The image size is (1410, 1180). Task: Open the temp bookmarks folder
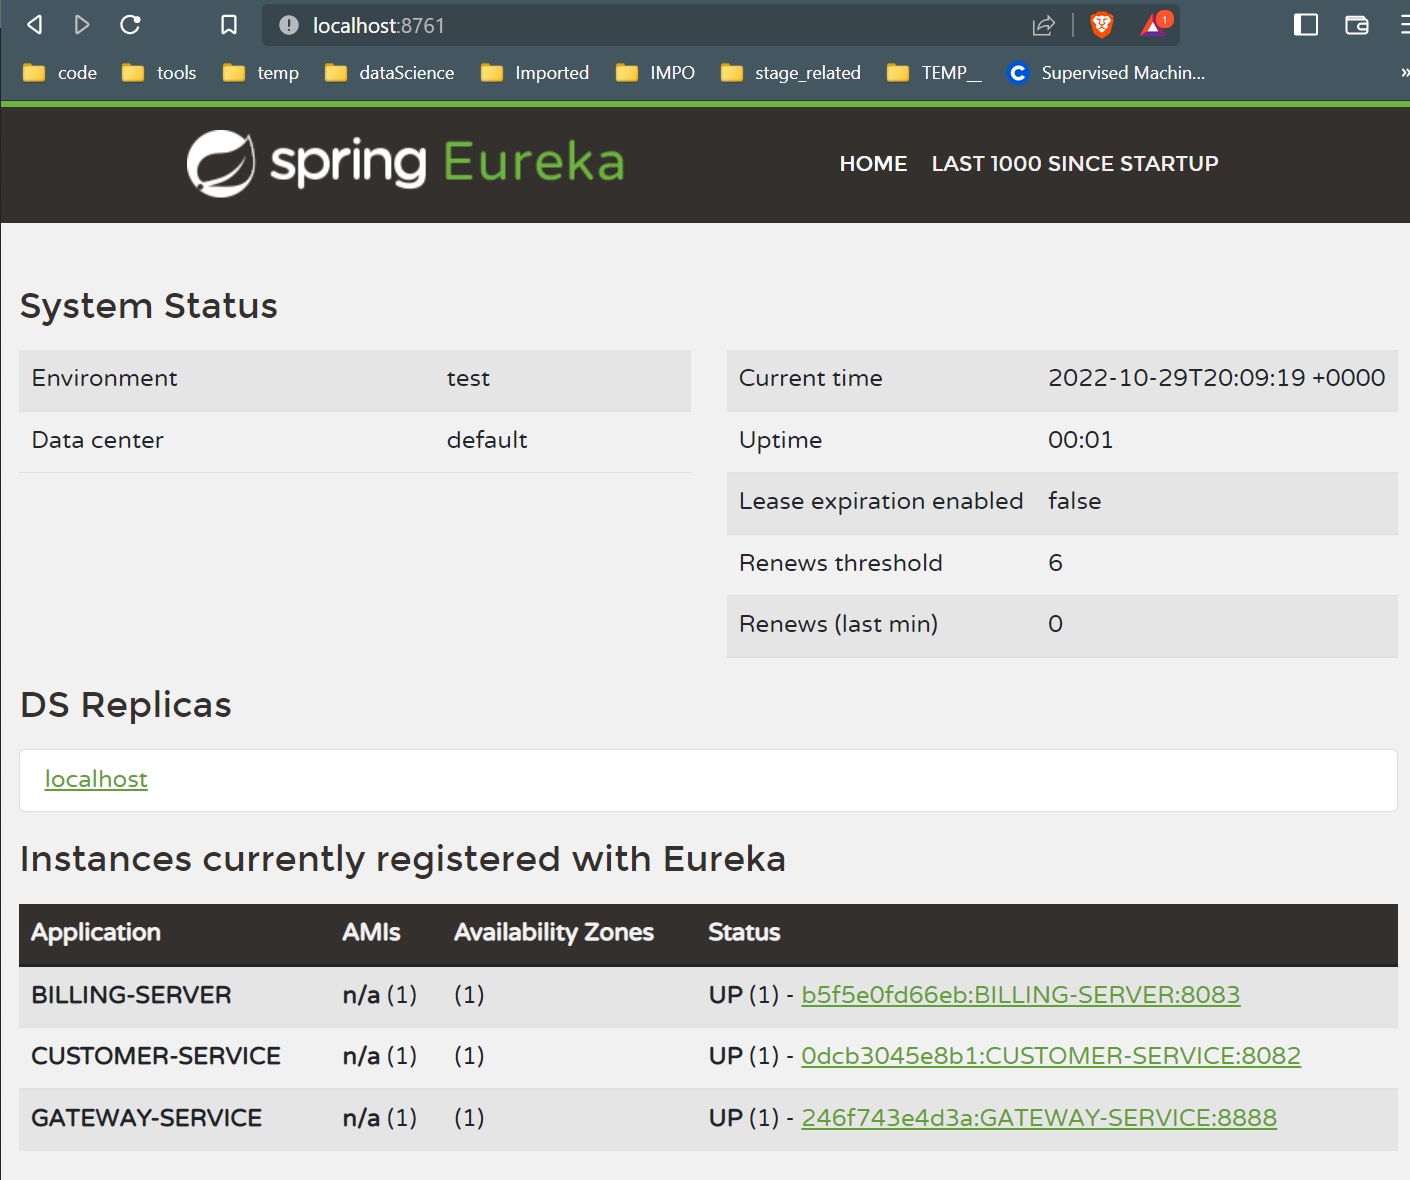261,73
